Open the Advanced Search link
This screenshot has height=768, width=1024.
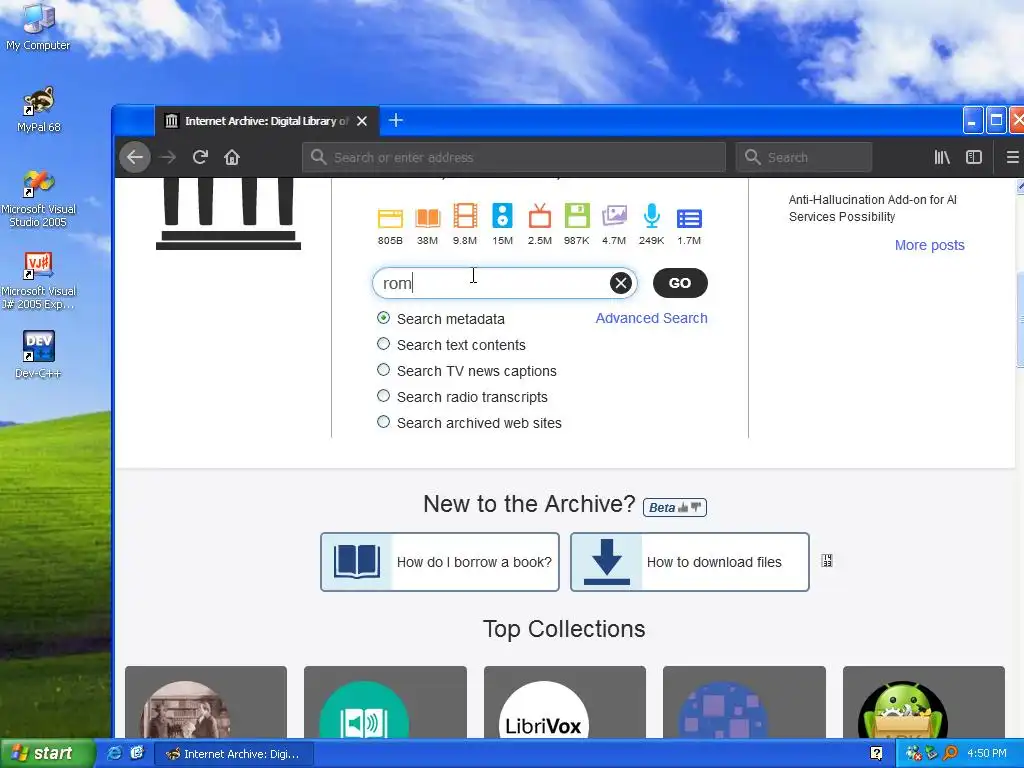[651, 318]
